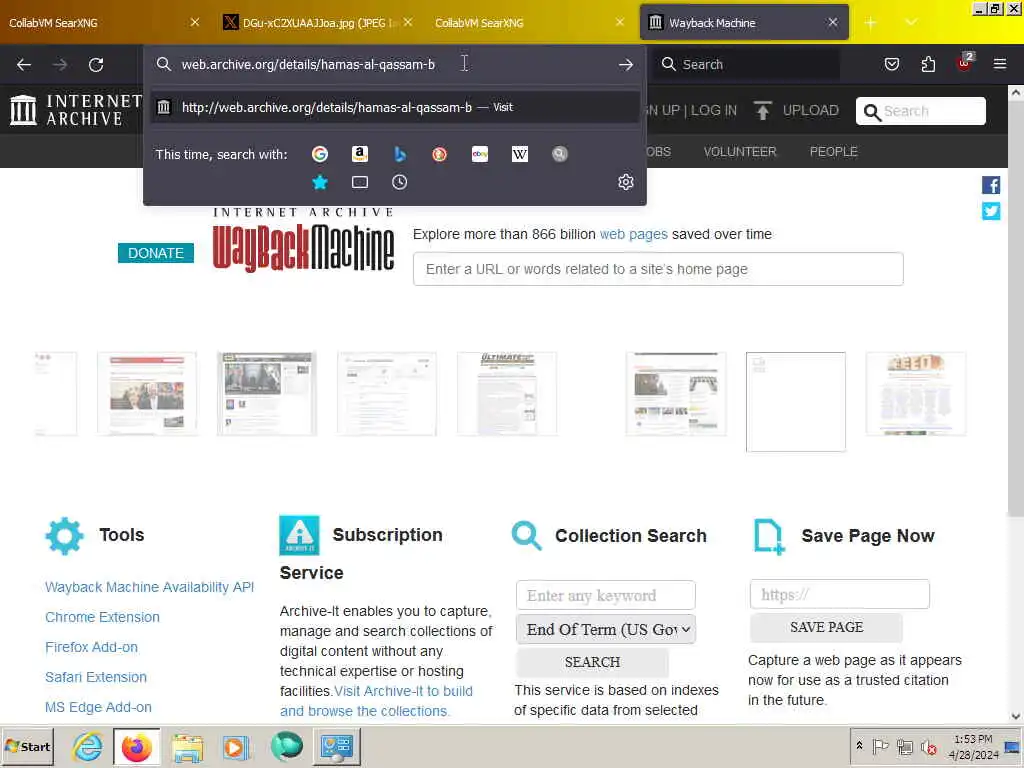Open the list all tabs dropdown arrow
Viewport: 1024px width, 768px height.
911,22
